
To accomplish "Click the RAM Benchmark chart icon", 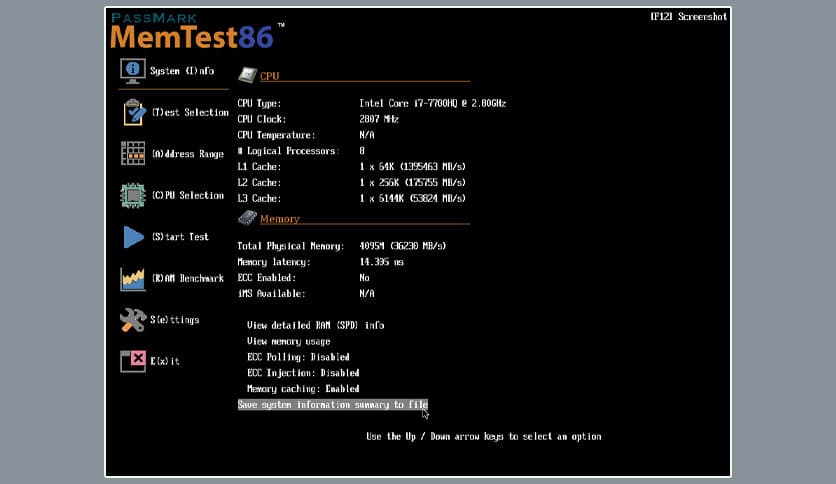I will point(133,279).
